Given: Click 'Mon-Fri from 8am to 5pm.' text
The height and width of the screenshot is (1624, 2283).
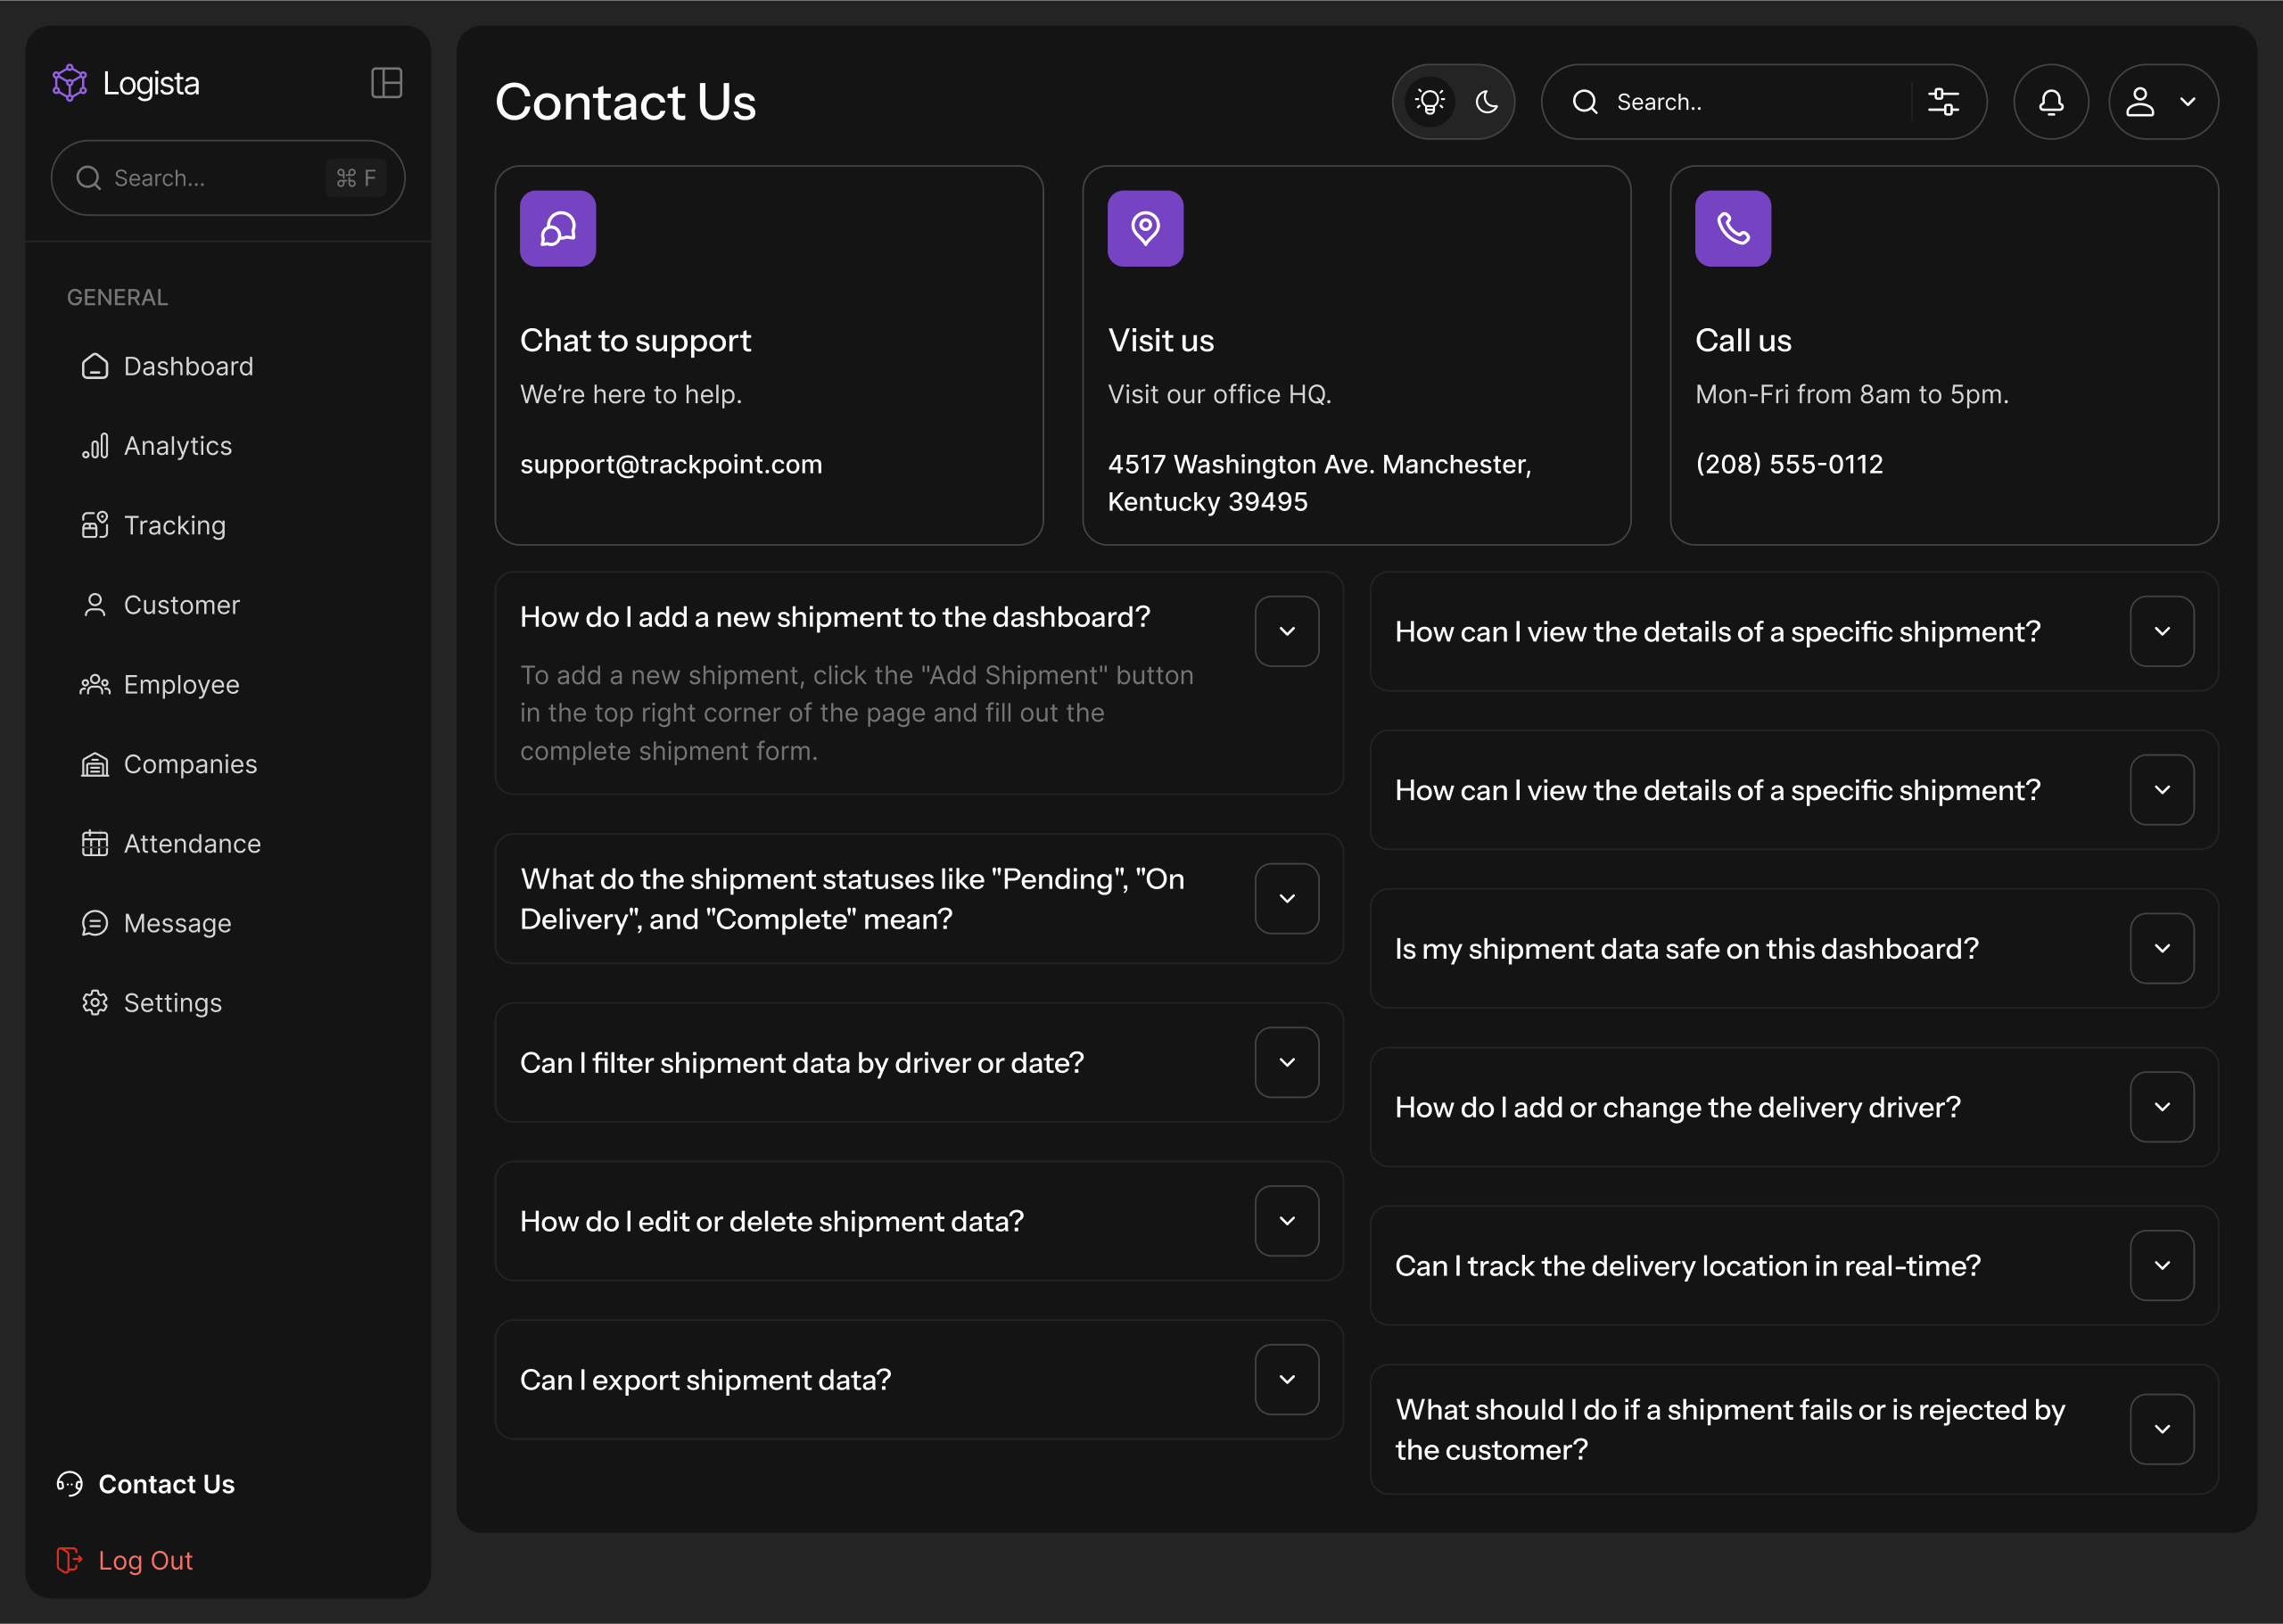Looking at the screenshot, I should [x=1851, y=395].
